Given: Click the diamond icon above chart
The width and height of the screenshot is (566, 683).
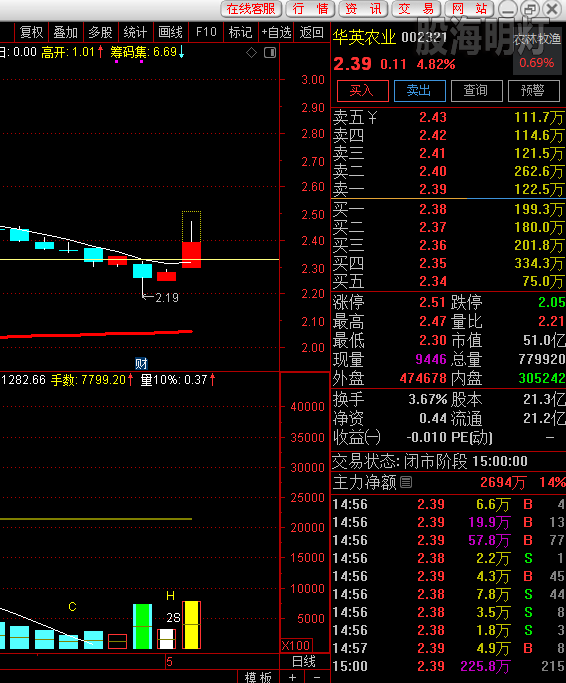Looking at the screenshot, I should point(251,53).
